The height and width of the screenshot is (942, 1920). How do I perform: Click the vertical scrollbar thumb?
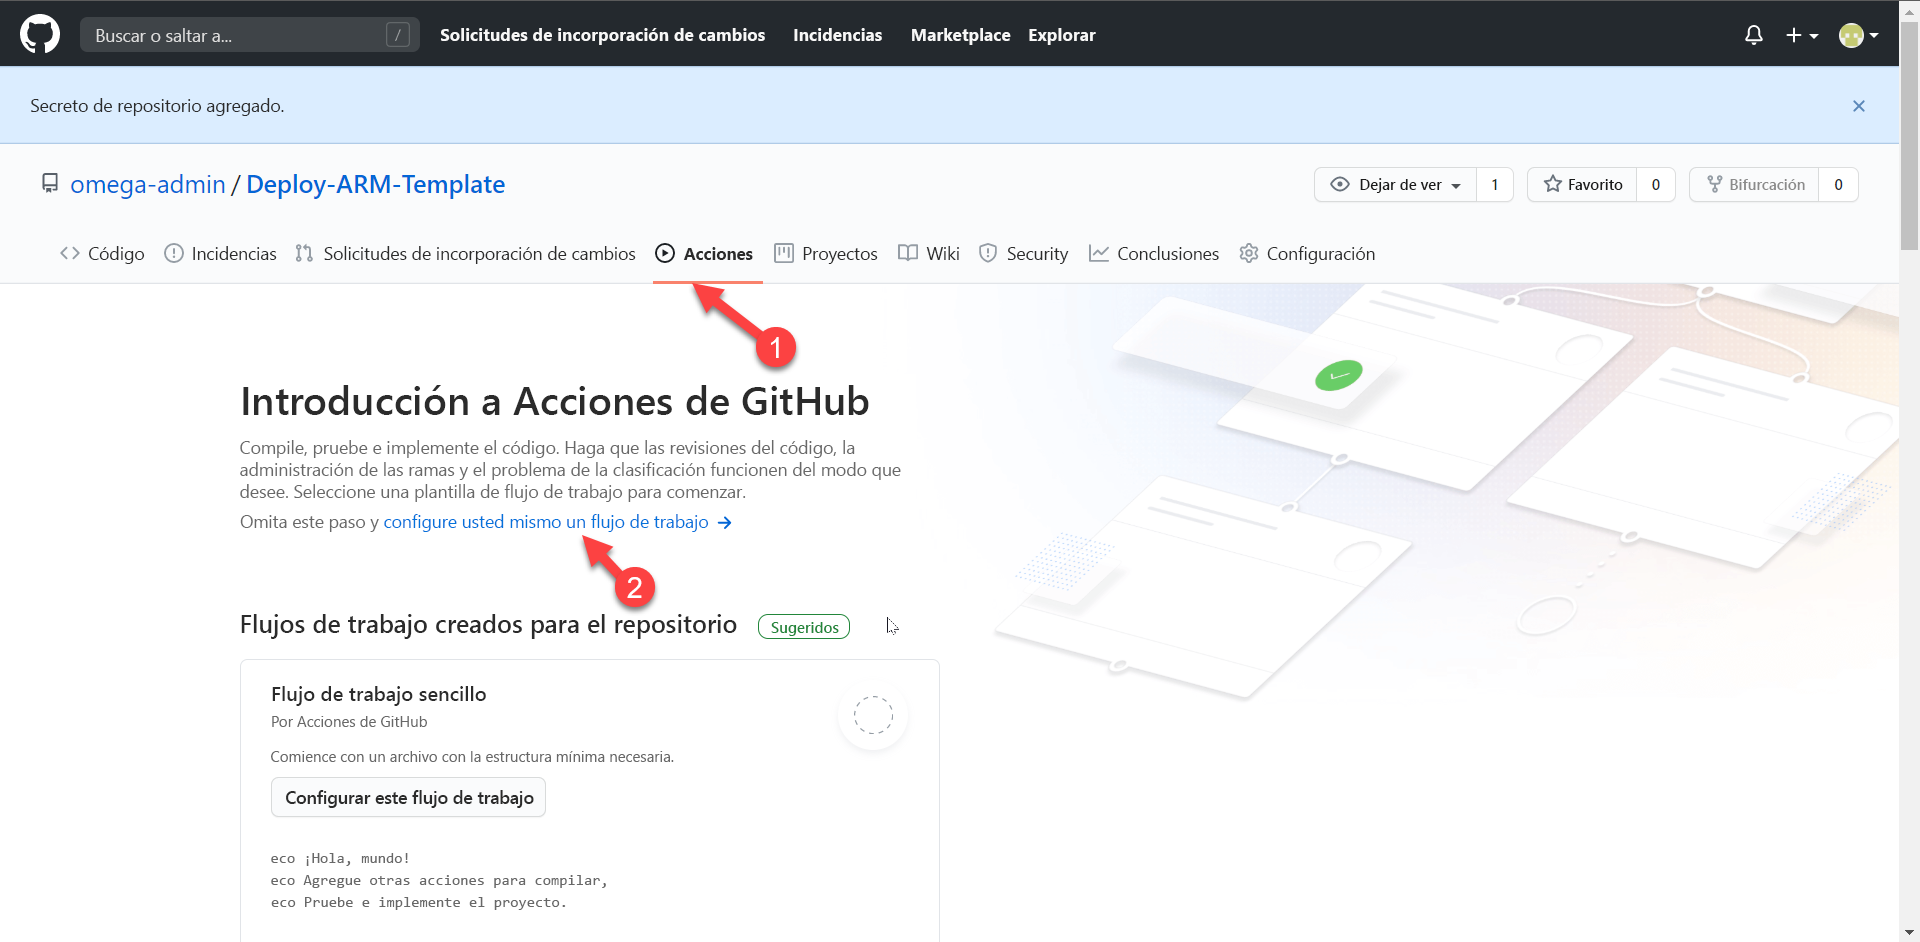[1909, 135]
